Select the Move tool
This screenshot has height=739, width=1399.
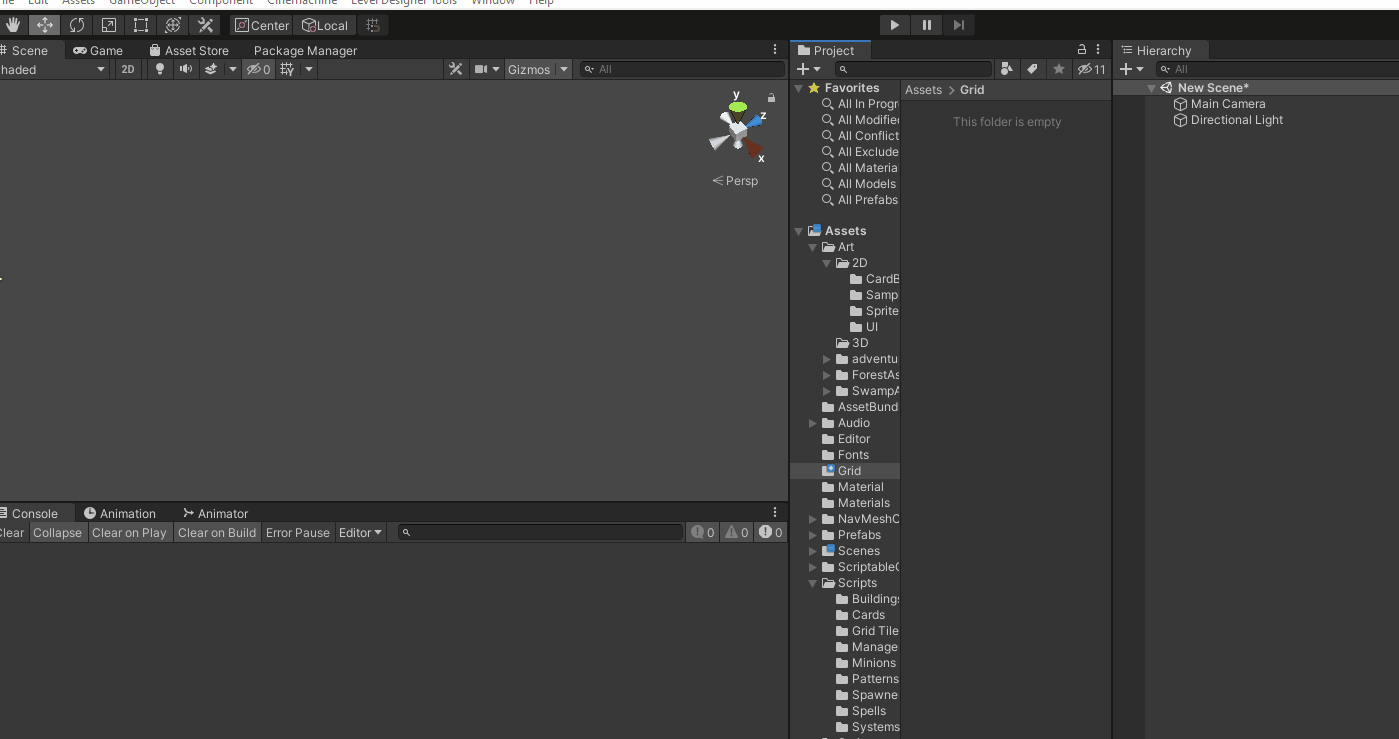tap(45, 25)
